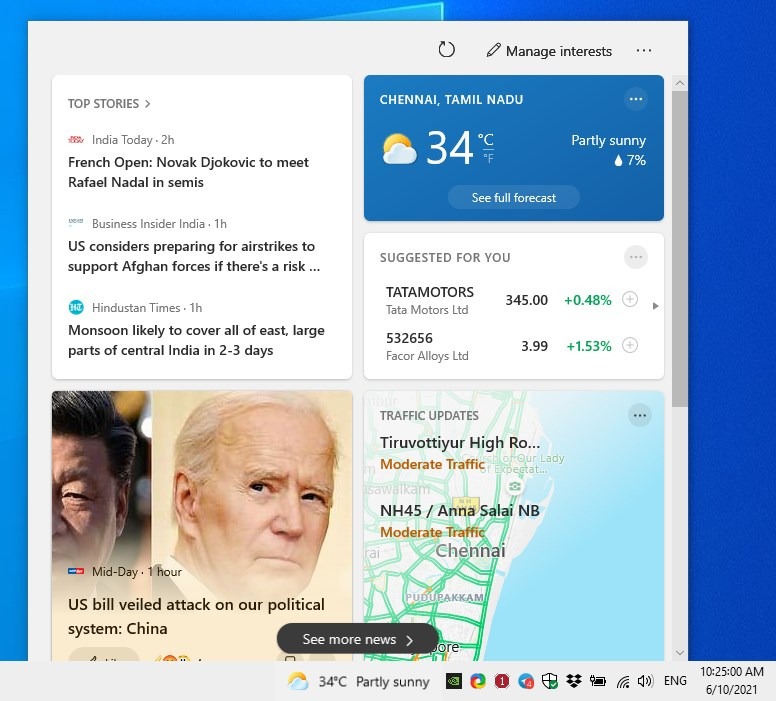Open battery status tray icon
Image resolution: width=776 pixels, height=701 pixels.
[597, 681]
